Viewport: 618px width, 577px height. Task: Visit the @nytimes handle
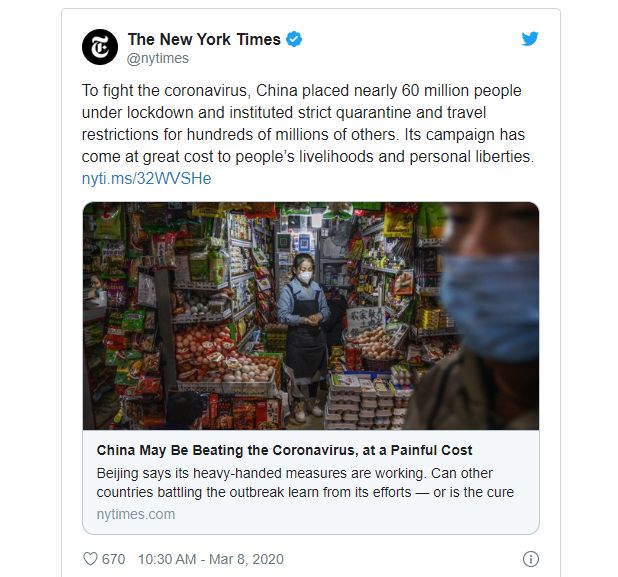point(158,58)
